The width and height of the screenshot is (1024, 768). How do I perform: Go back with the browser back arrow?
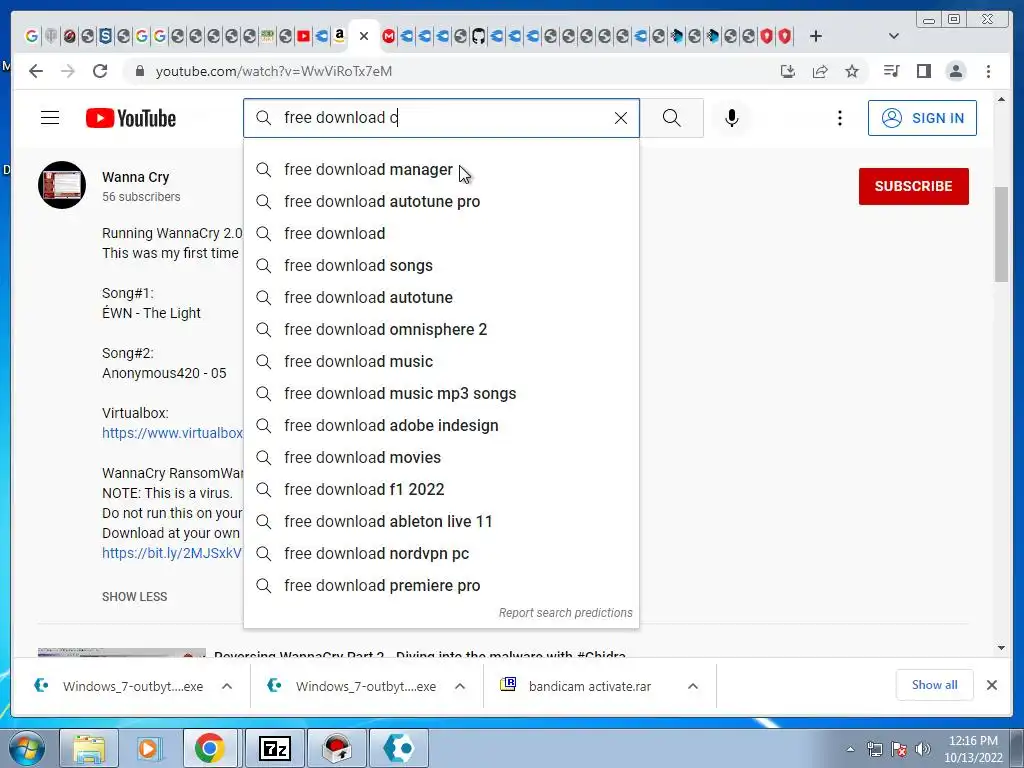36,71
